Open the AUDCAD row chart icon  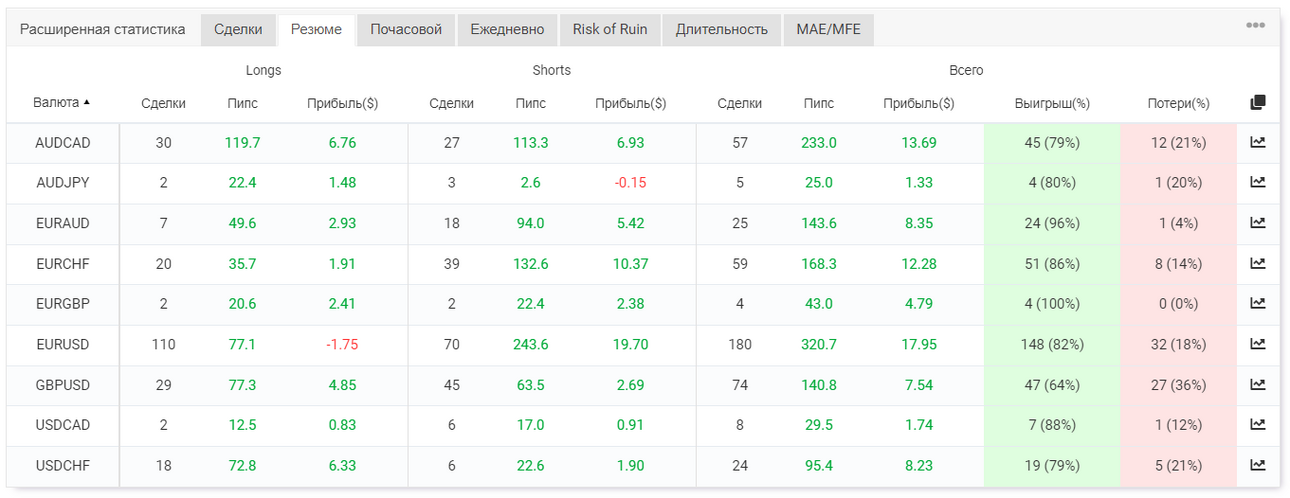[x=1257, y=143]
